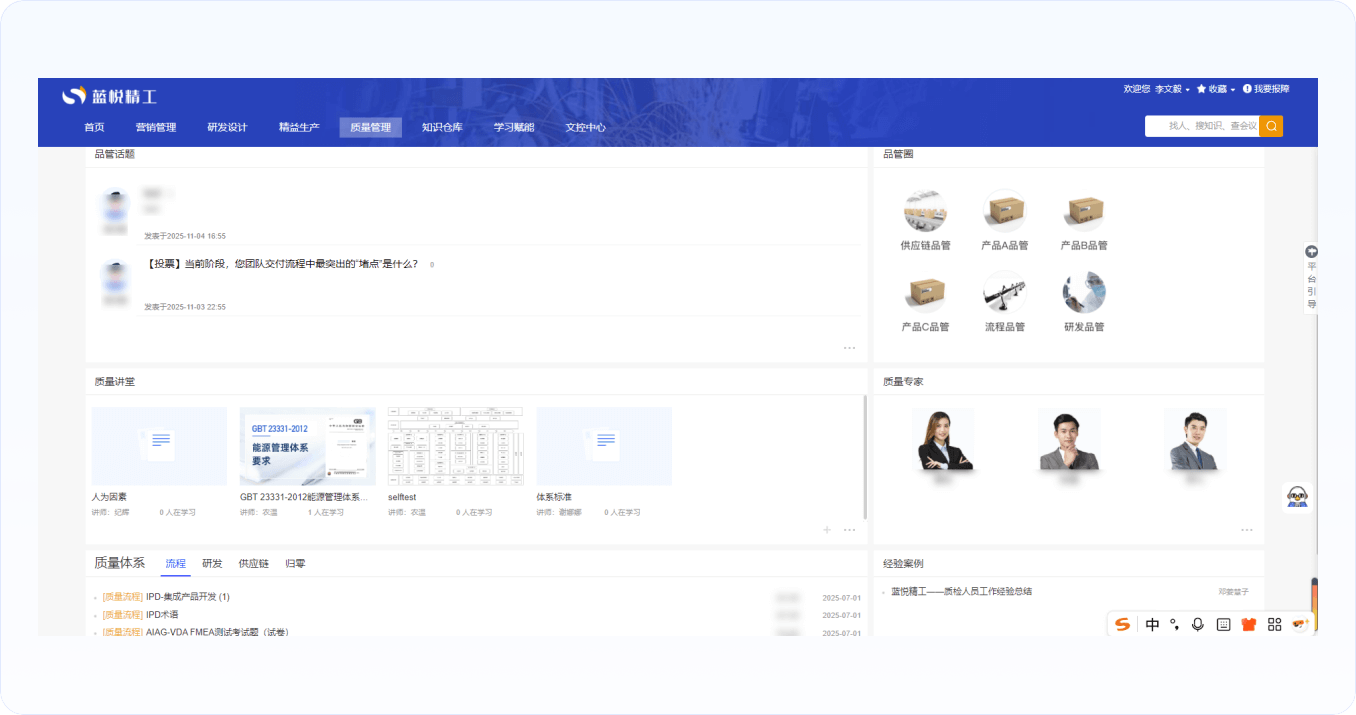
Task: Click the penguin assistant mascot icon
Action: pos(1297,496)
